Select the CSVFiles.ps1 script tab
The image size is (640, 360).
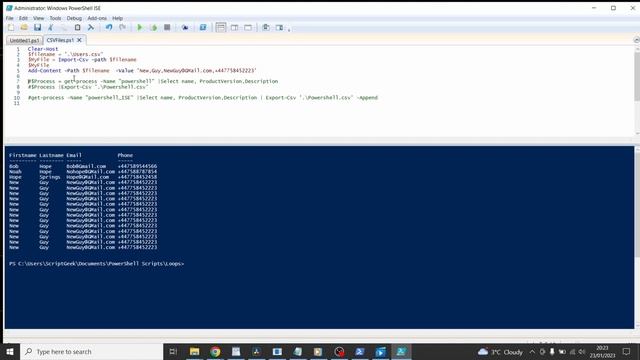coord(60,40)
